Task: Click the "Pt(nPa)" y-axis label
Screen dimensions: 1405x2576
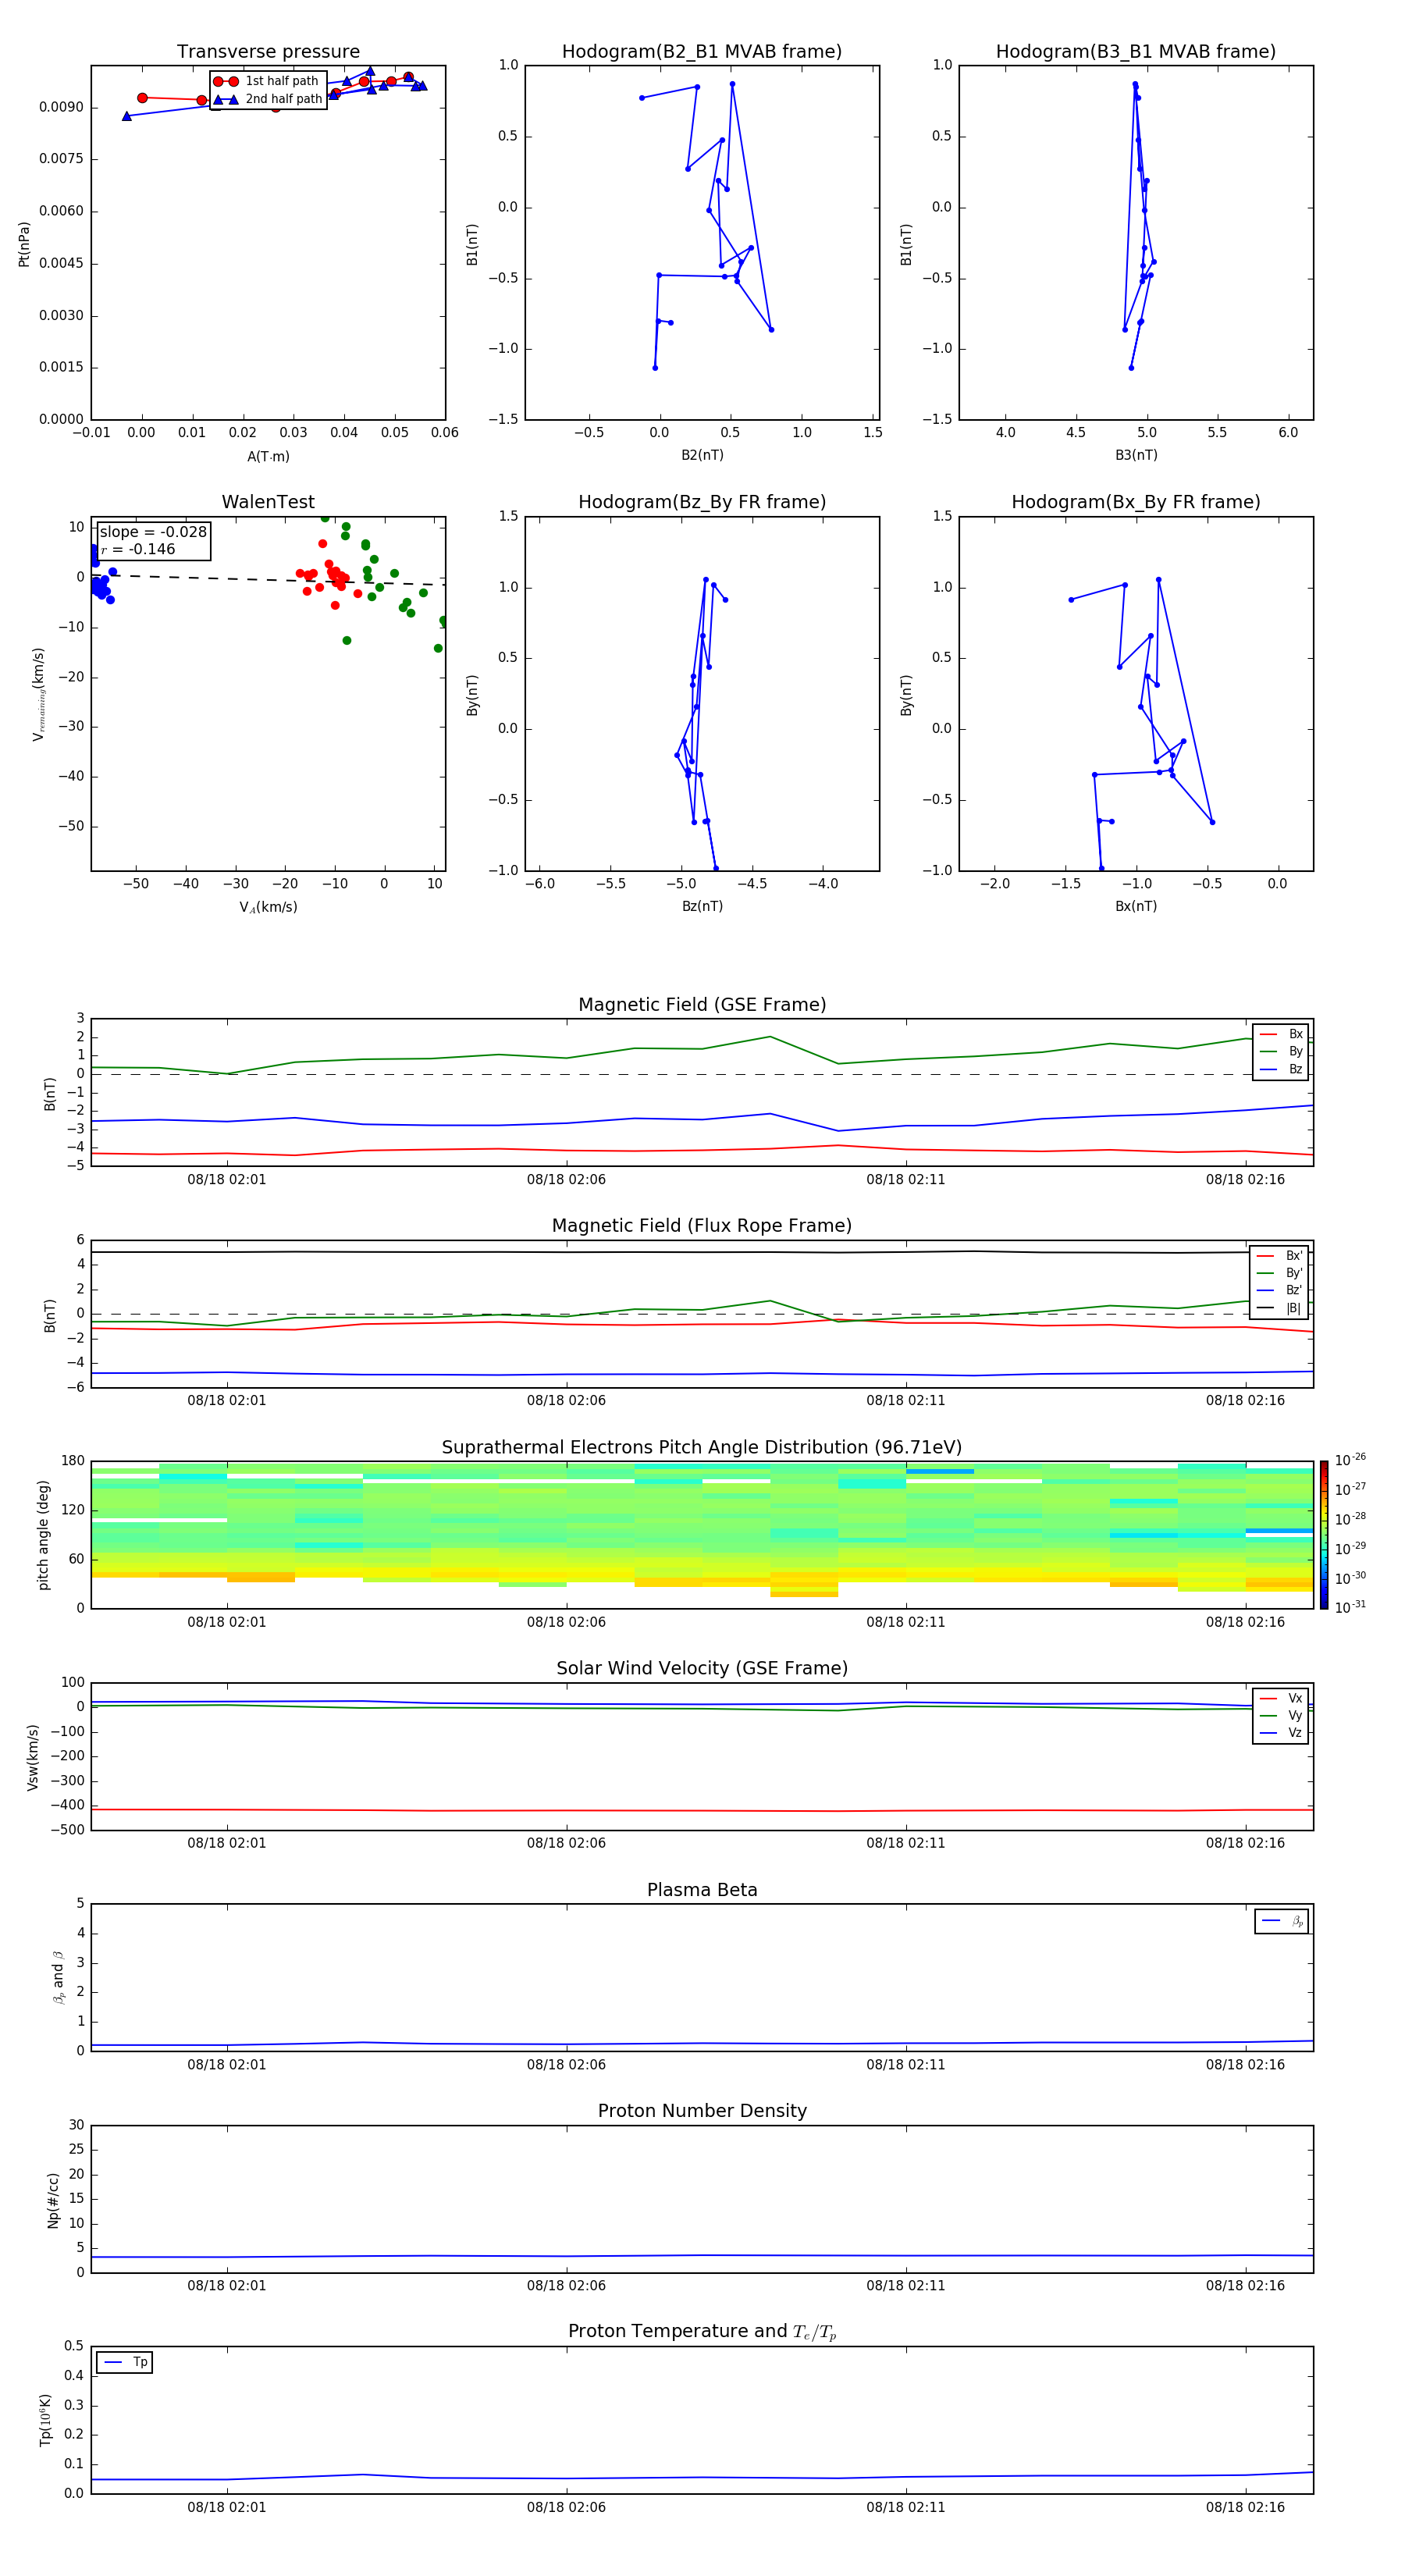Action: 24,244
